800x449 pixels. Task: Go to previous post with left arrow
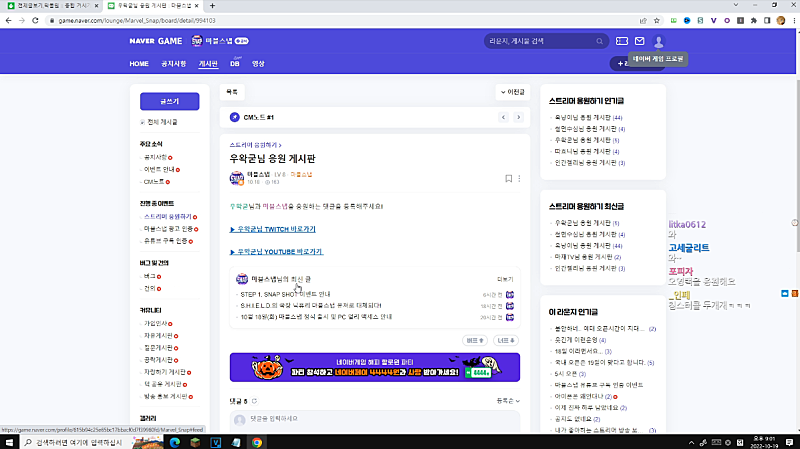point(505,118)
